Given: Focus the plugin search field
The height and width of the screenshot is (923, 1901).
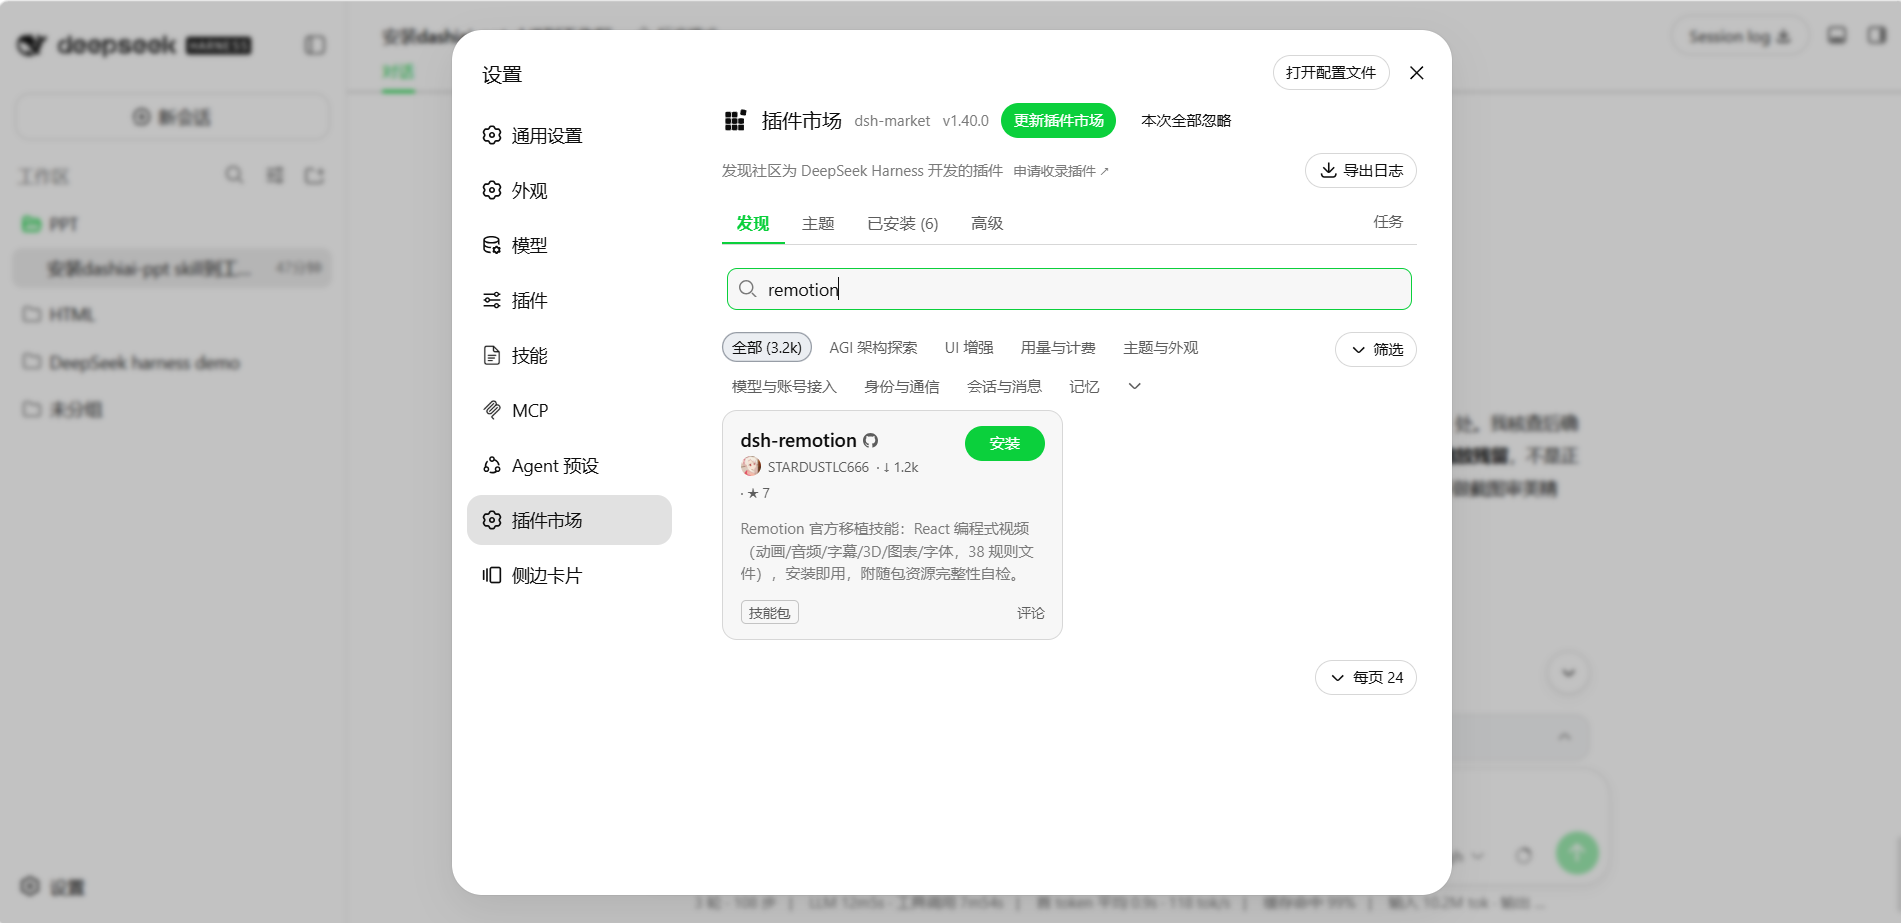Looking at the screenshot, I should (x=1069, y=289).
